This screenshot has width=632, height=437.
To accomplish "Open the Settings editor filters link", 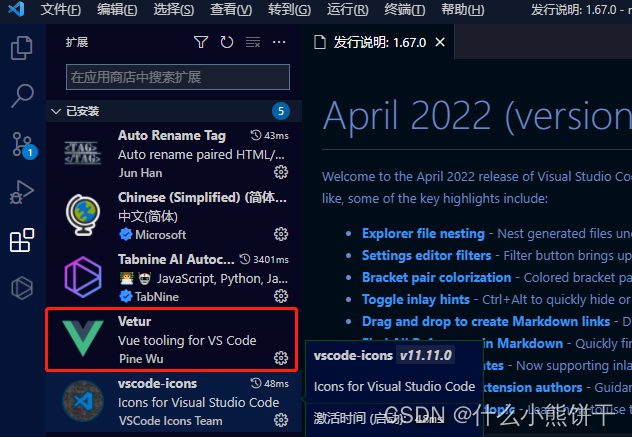I will point(426,255).
